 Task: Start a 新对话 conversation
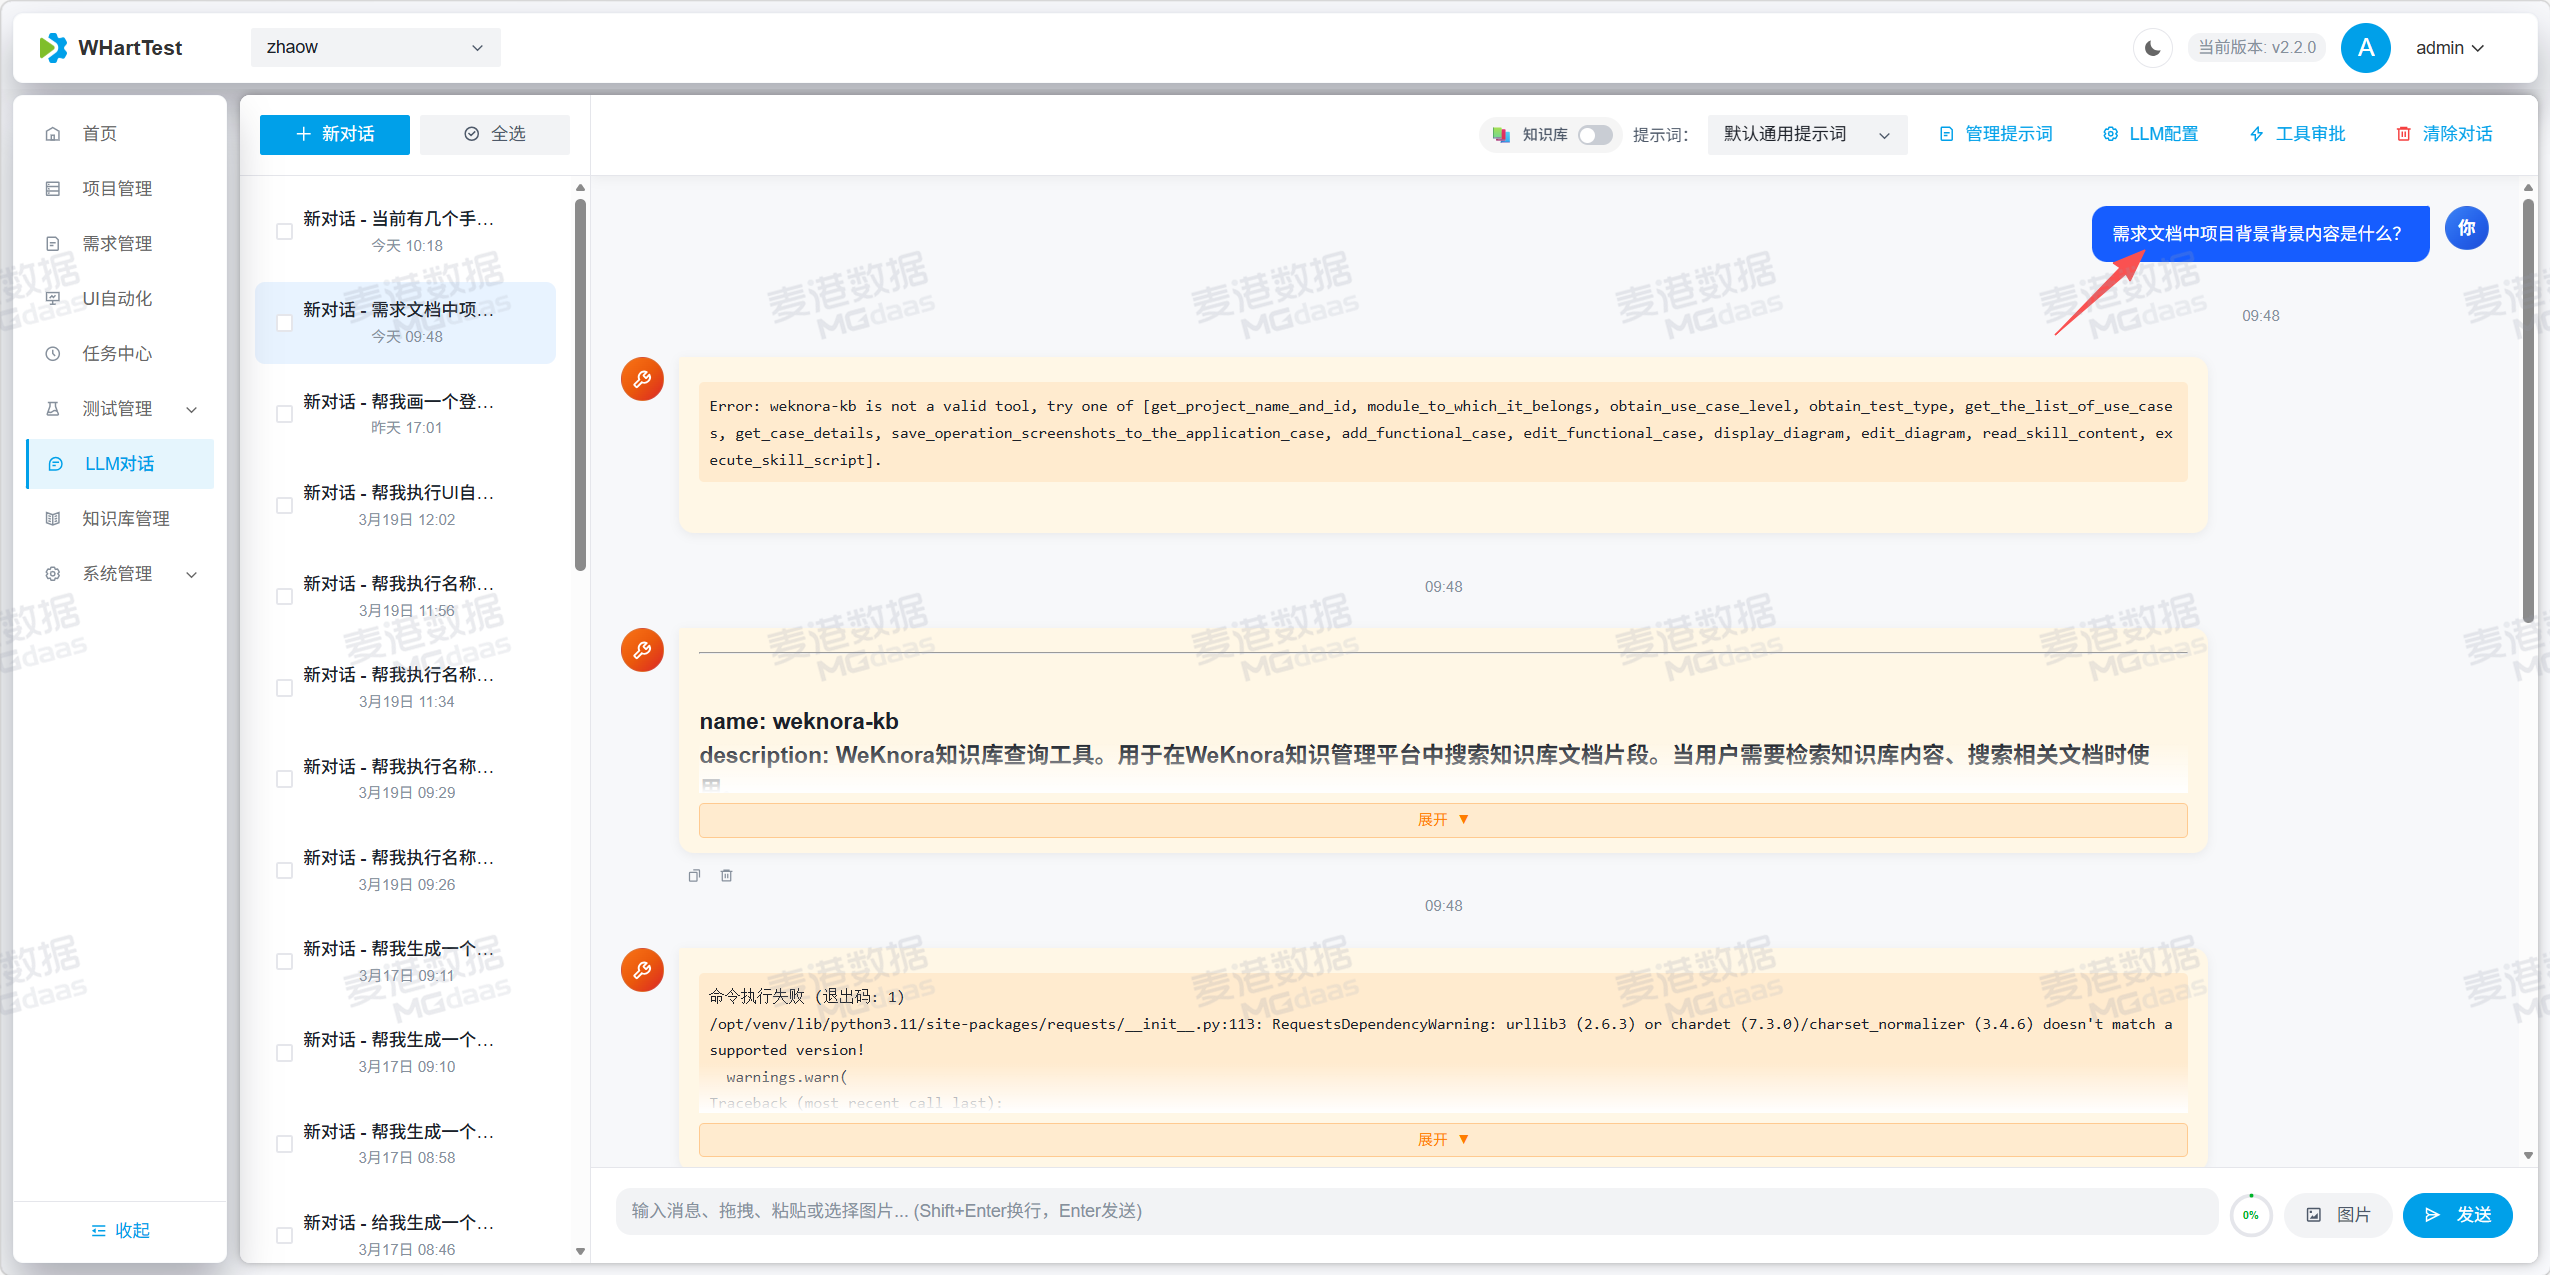(334, 133)
